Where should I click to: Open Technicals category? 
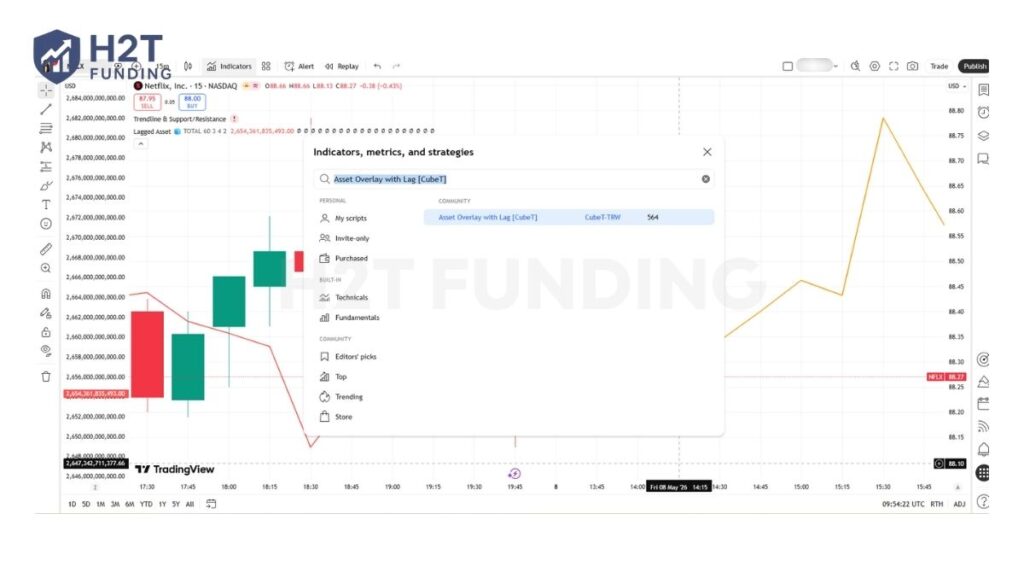click(344, 298)
